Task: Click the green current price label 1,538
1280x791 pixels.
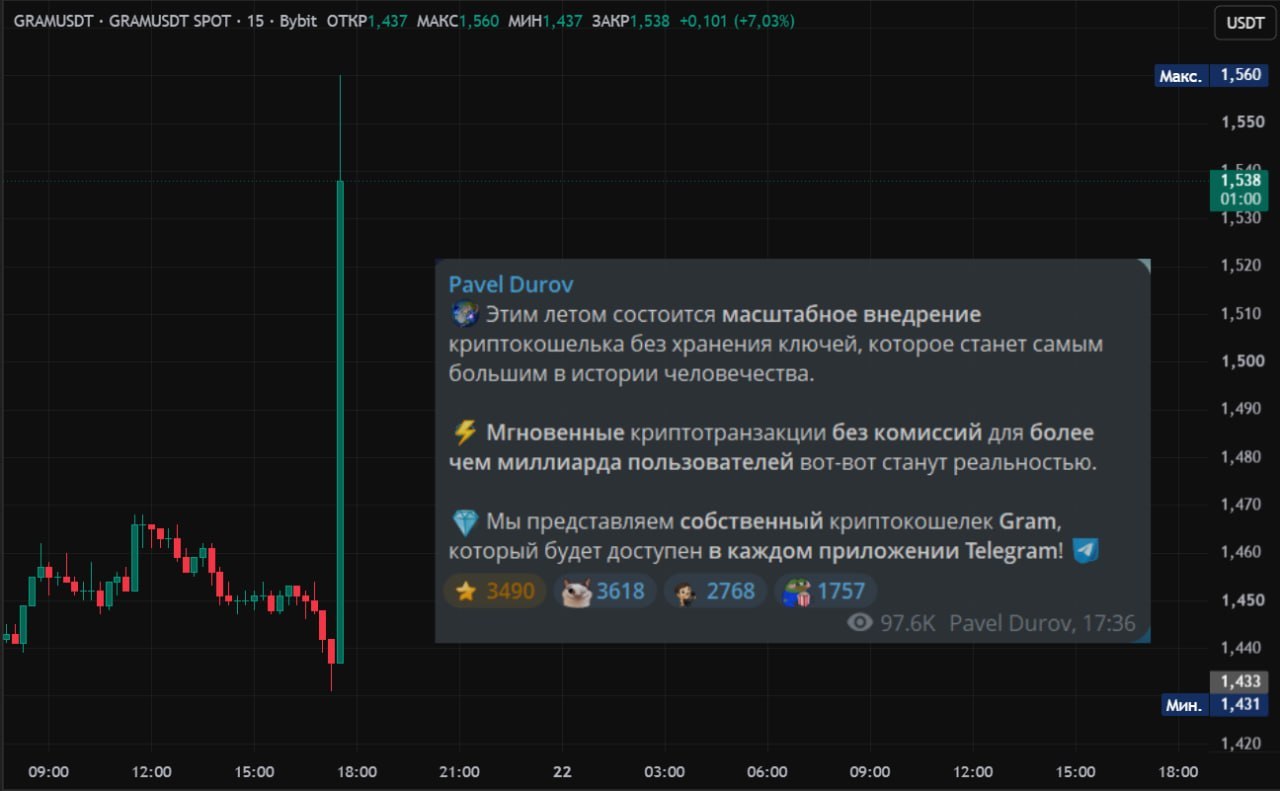Action: (1240, 190)
